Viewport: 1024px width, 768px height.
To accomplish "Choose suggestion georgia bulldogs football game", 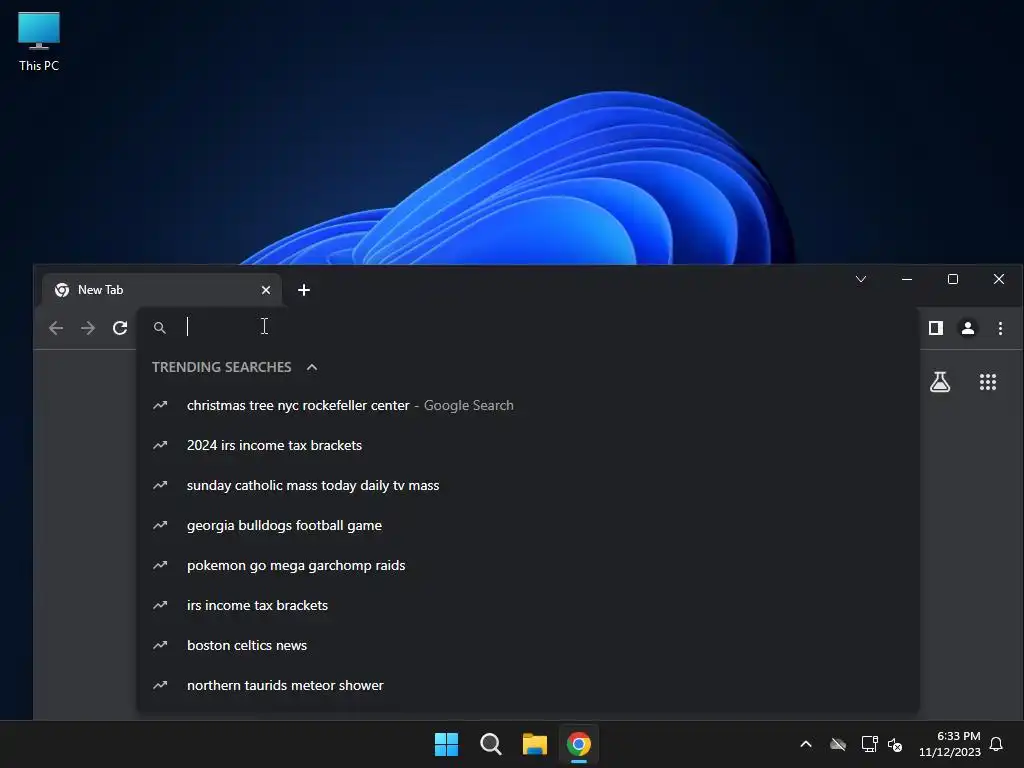I will click(528, 525).
